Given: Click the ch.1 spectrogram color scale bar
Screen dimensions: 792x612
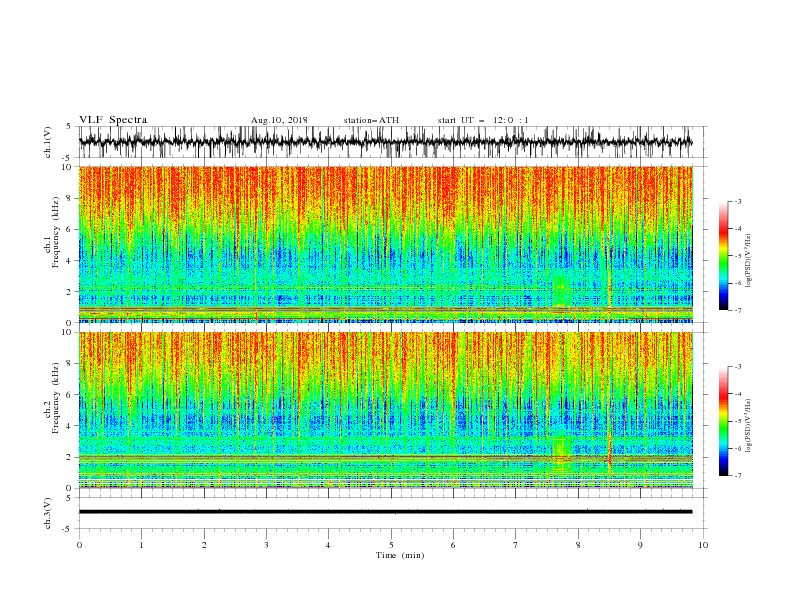Looking at the screenshot, I should coord(723,256).
